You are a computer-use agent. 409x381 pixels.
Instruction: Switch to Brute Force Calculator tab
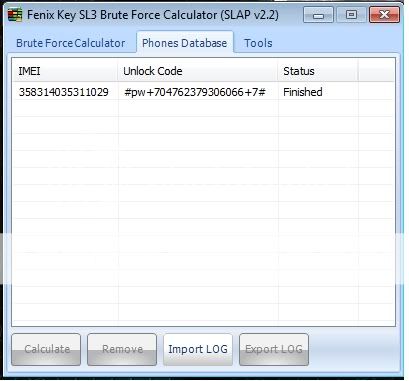[71, 43]
